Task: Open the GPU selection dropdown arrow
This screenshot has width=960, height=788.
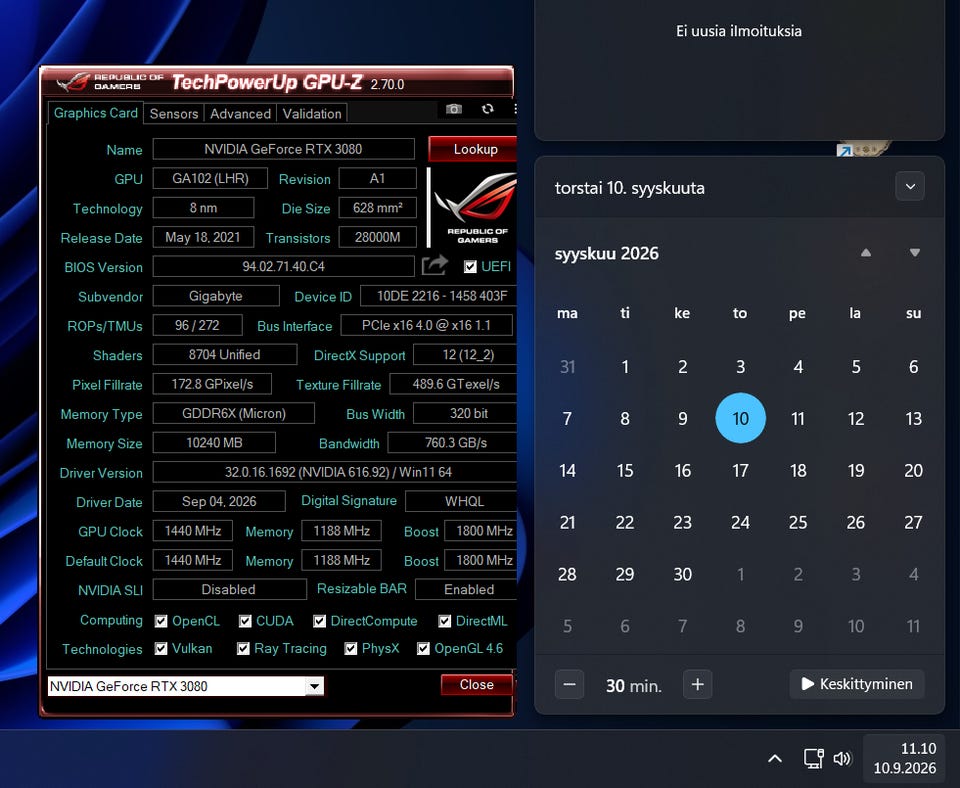Action: (x=314, y=686)
